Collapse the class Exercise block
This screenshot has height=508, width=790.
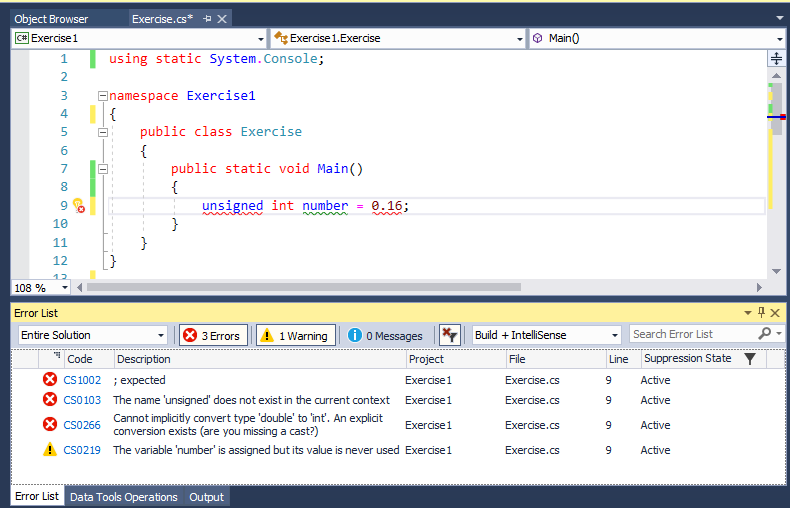(x=103, y=132)
